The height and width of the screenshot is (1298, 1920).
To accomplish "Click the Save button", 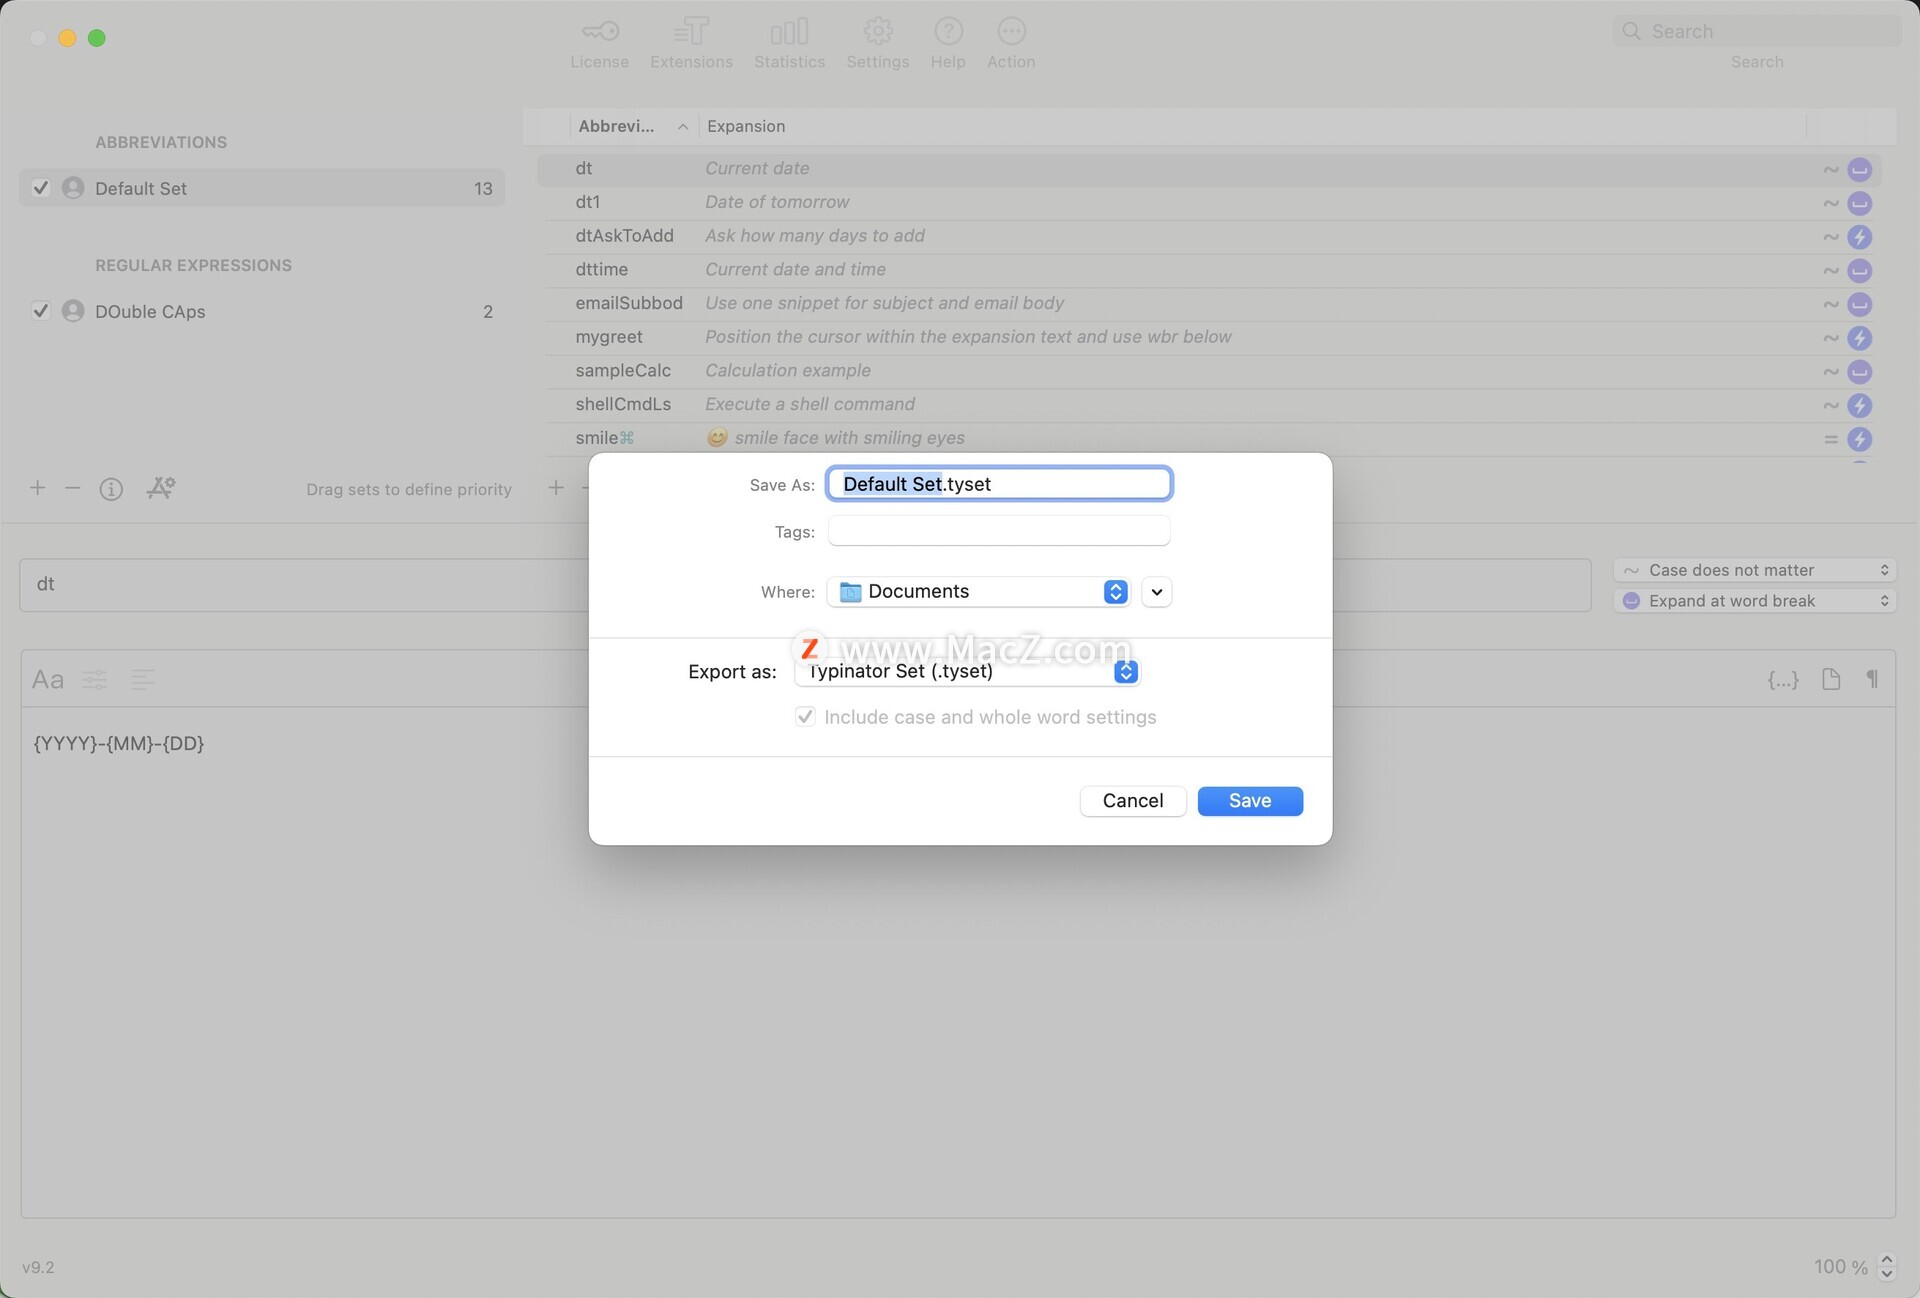I will point(1250,801).
